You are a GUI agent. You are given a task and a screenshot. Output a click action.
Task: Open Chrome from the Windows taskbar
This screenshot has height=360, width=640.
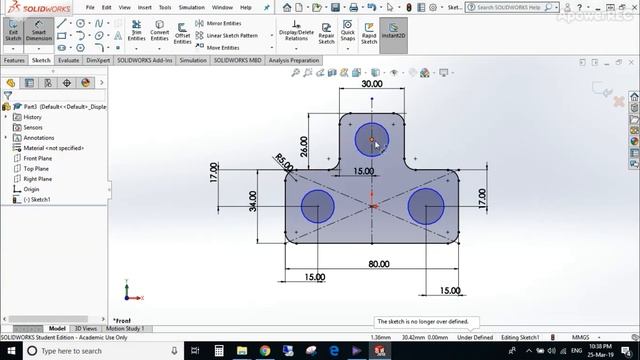tap(265, 351)
